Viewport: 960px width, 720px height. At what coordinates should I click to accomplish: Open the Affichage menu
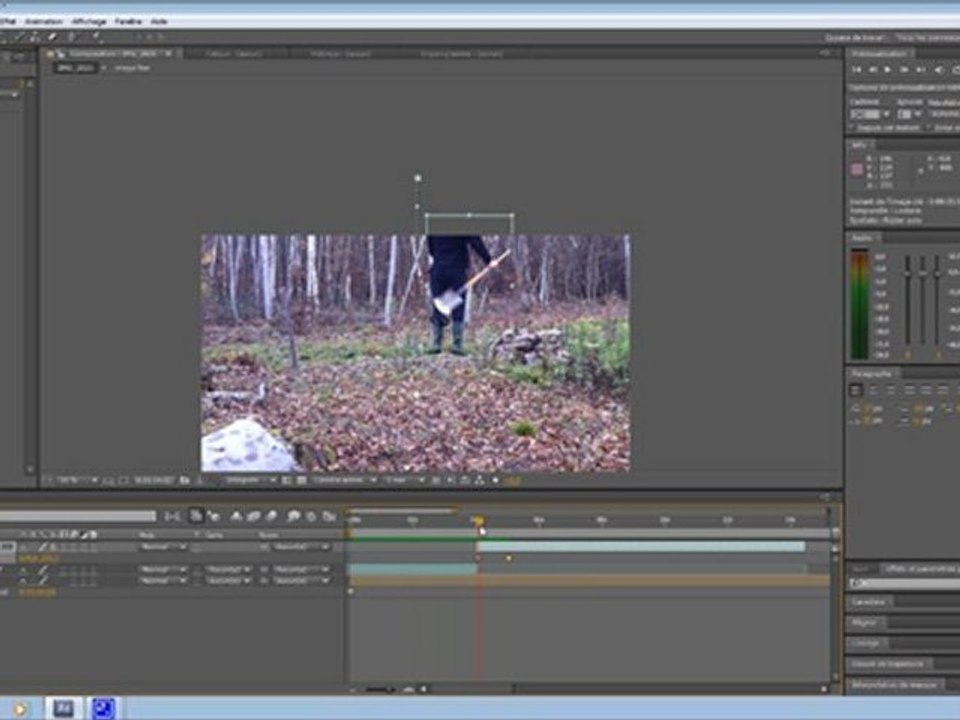click(89, 21)
